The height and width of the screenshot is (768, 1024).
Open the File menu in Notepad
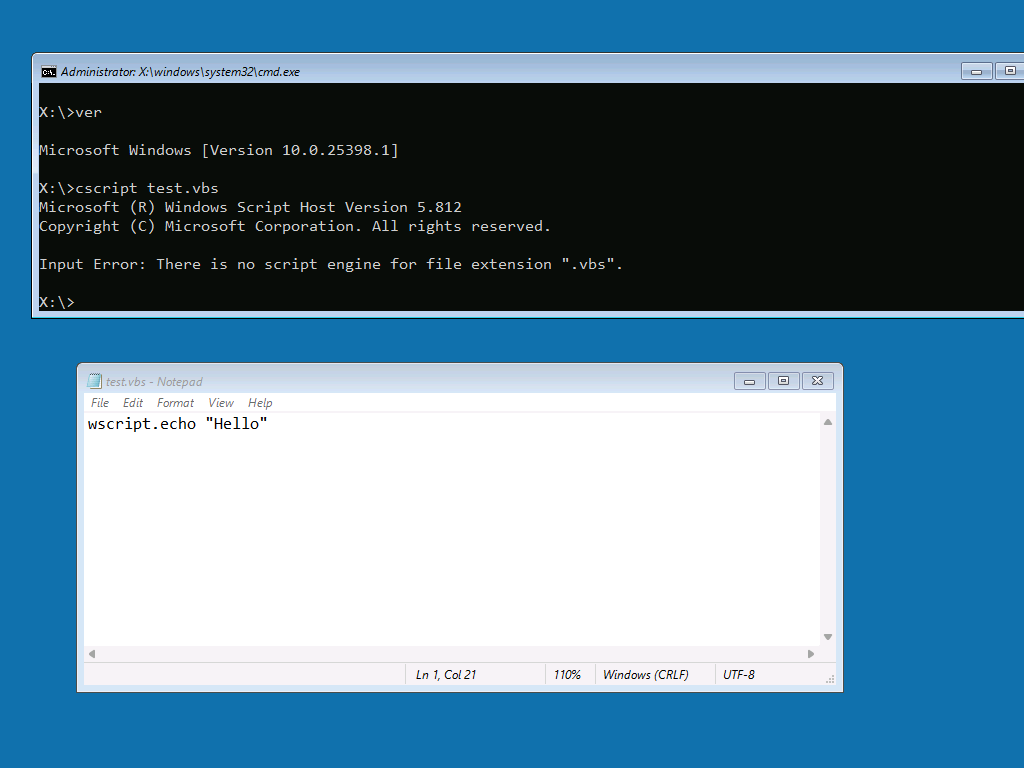point(99,403)
